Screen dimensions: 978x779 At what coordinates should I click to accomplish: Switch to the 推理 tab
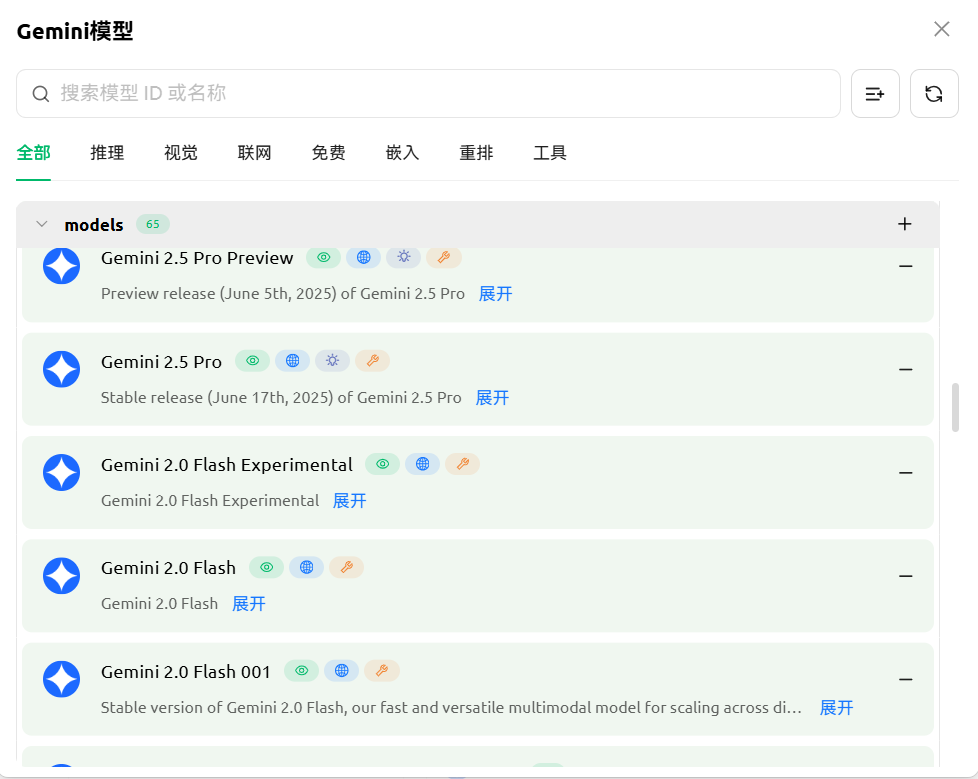(107, 153)
